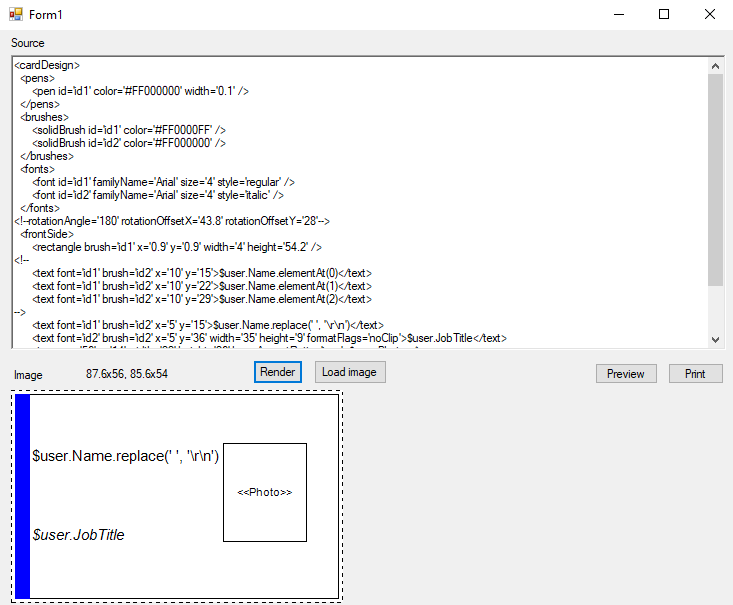Click the rectangle brush line in source
The width and height of the screenshot is (733, 605).
coord(176,247)
